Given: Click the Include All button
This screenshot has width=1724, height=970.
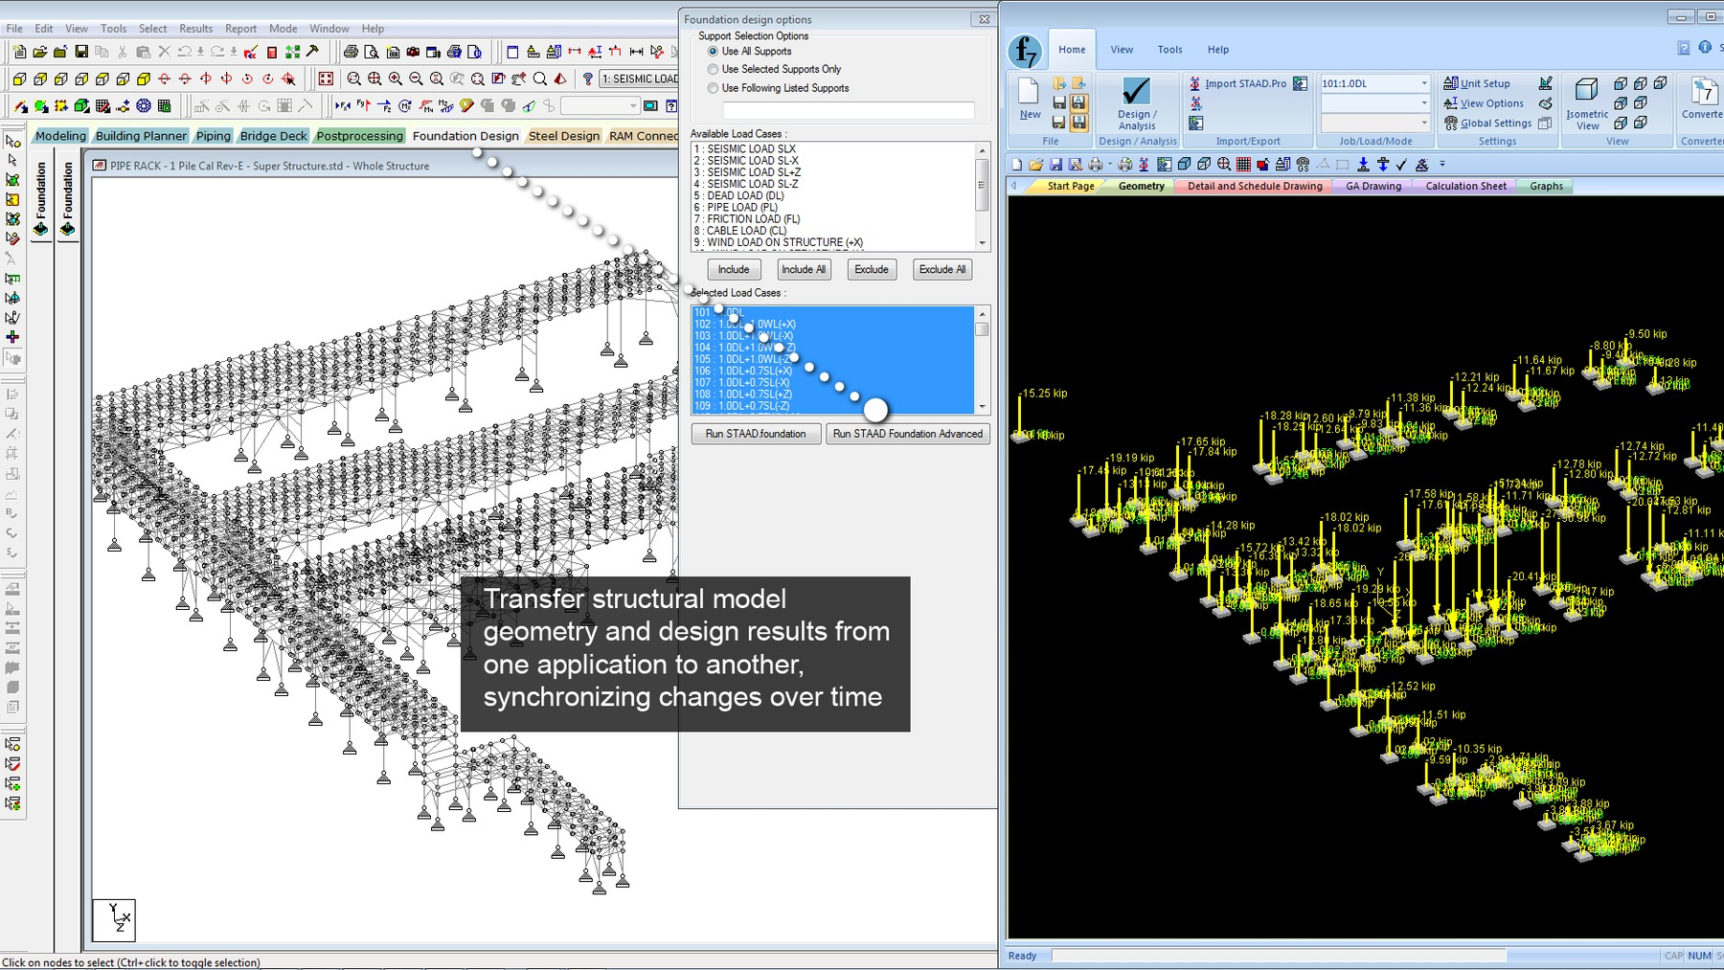Looking at the screenshot, I should point(803,269).
